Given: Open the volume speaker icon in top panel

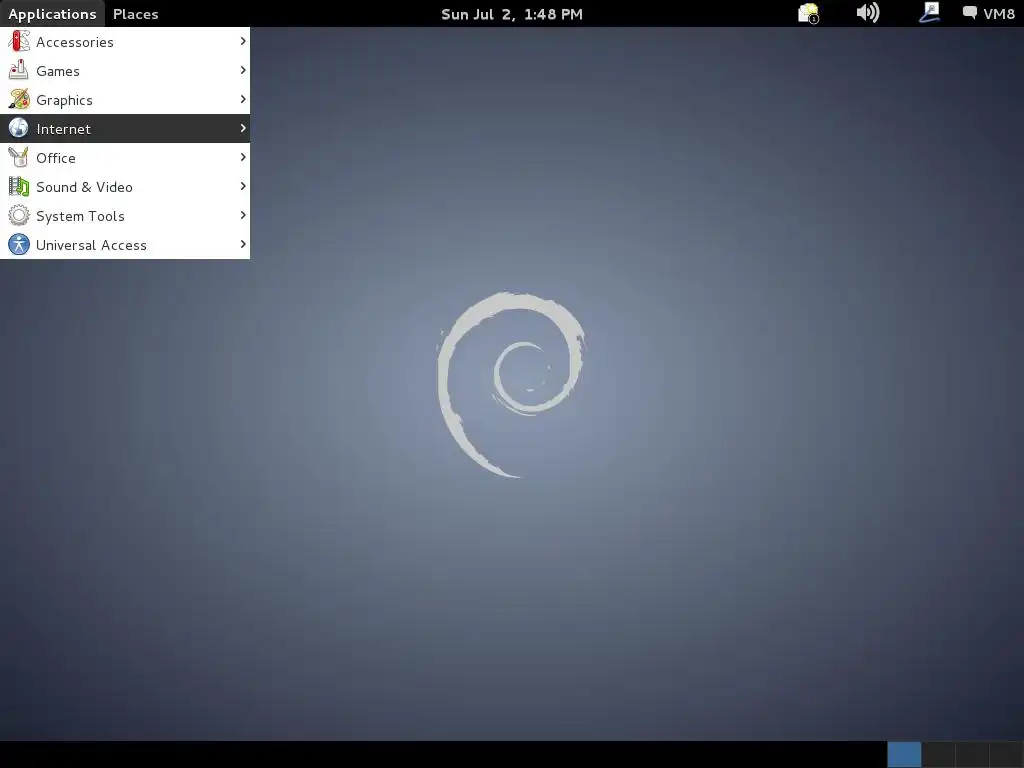Looking at the screenshot, I should pyautogui.click(x=868, y=12).
